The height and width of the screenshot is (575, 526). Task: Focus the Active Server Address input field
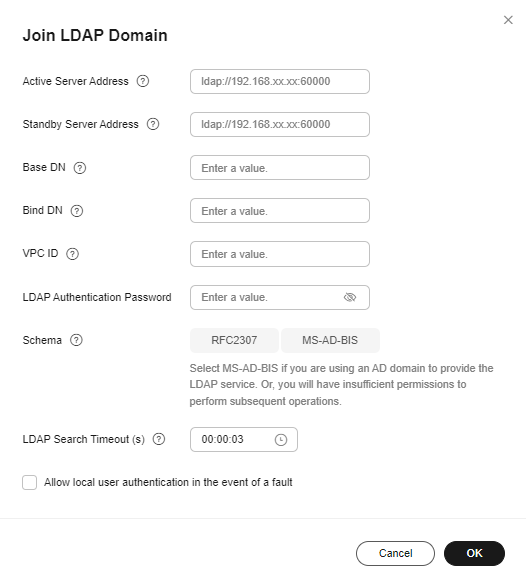coord(280,81)
